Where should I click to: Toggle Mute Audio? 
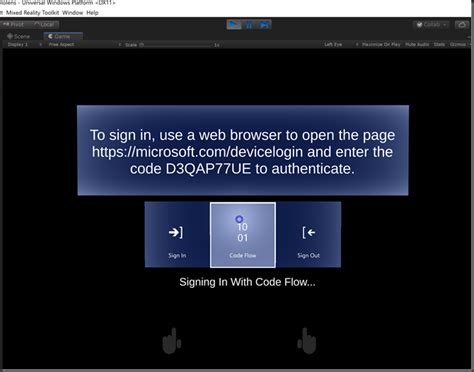[417, 44]
